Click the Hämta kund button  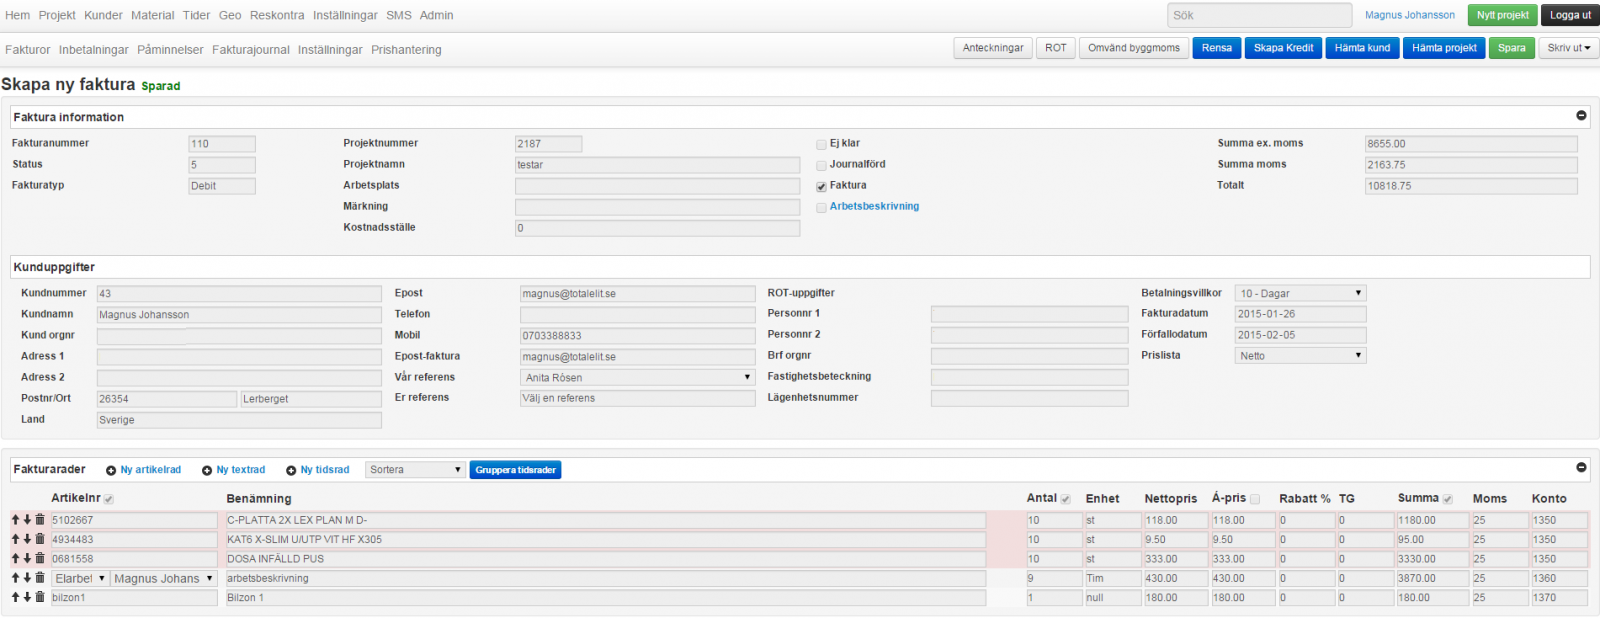[x=1362, y=48]
